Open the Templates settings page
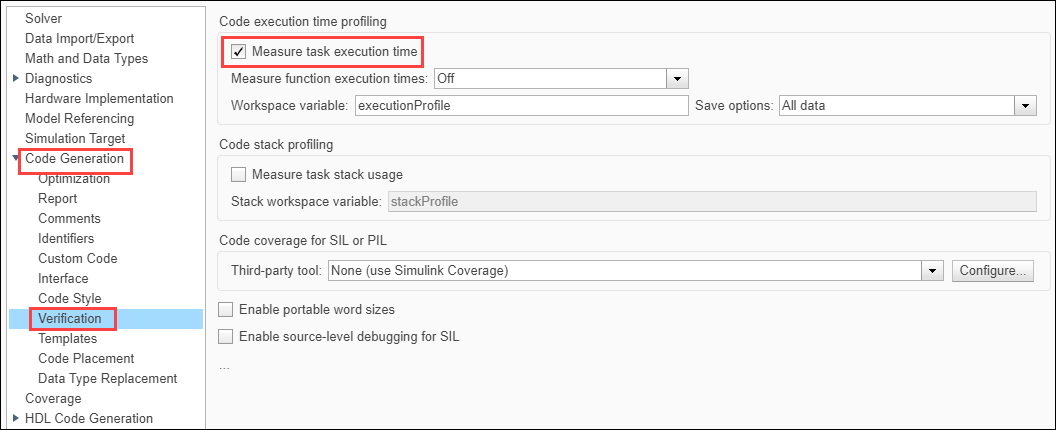1056x430 pixels. 68,338
